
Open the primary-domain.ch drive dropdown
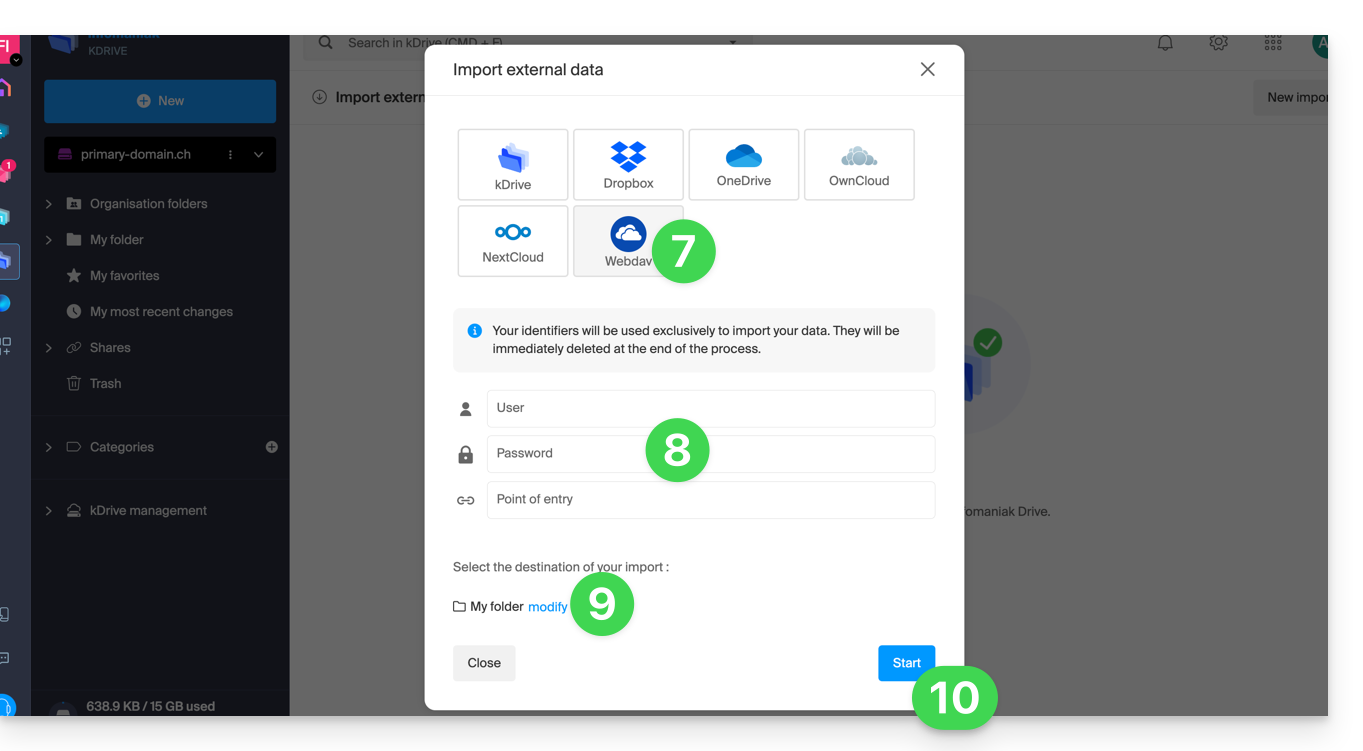(258, 155)
